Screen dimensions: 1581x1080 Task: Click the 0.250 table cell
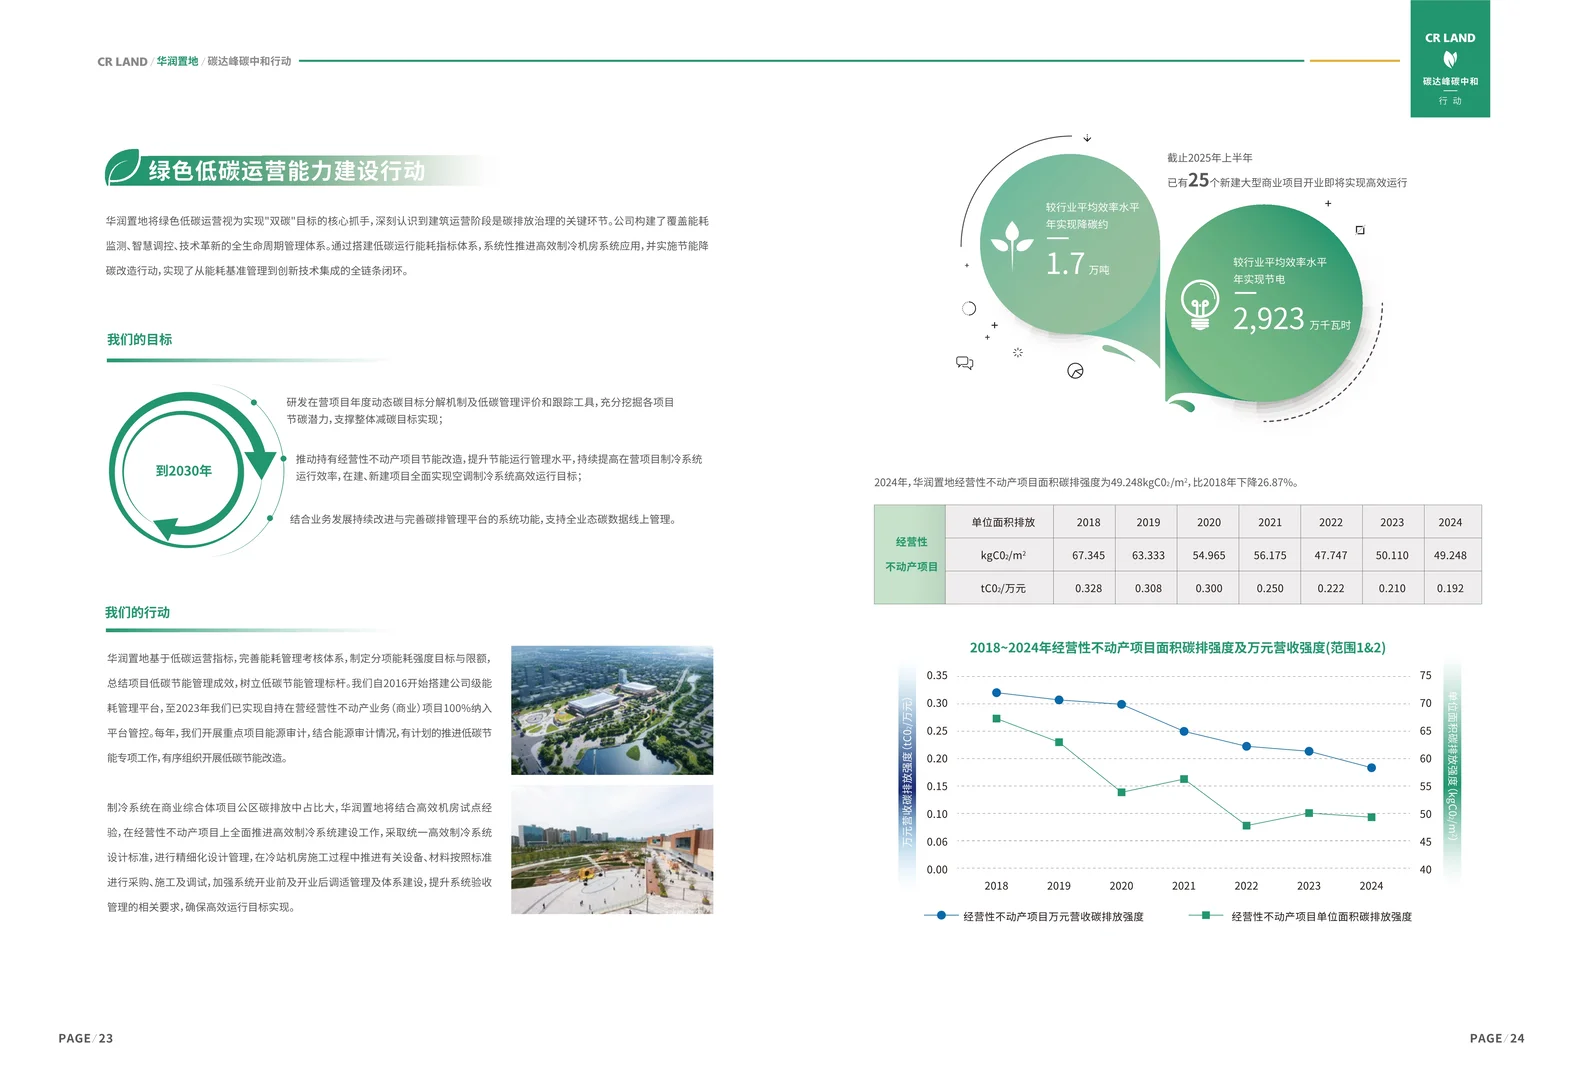[1270, 588]
